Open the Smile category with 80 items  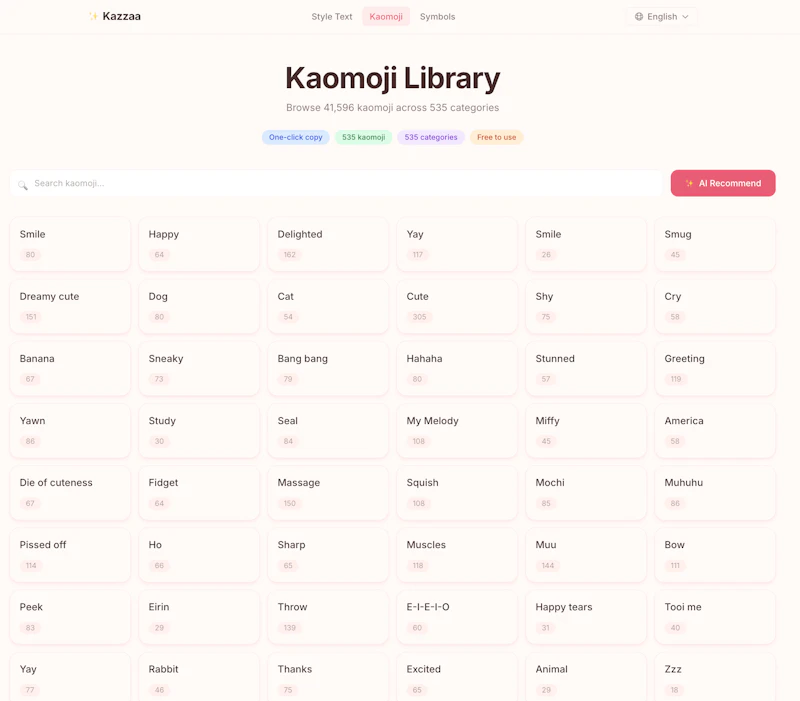[x=70, y=244]
